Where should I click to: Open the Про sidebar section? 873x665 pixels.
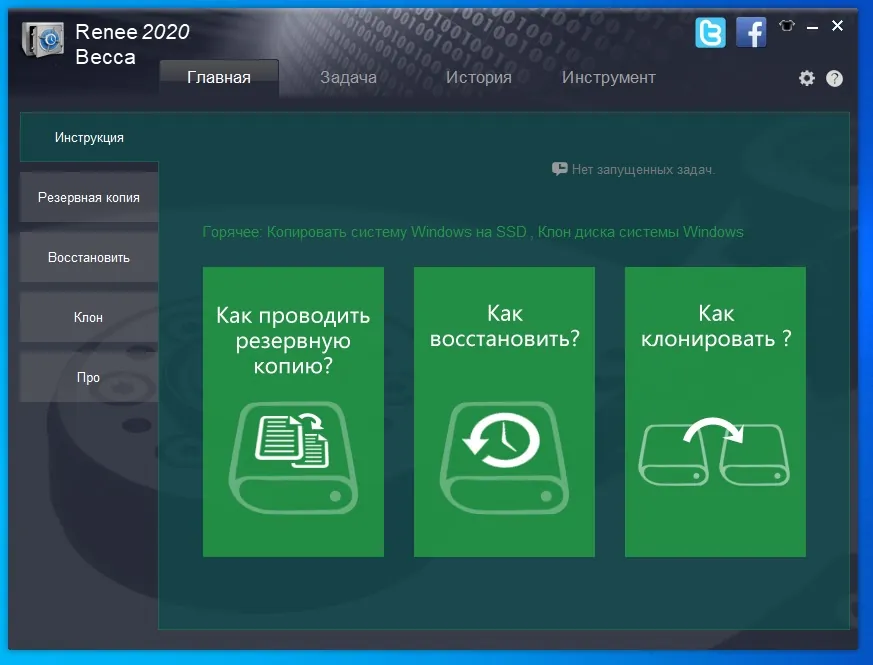click(x=89, y=378)
